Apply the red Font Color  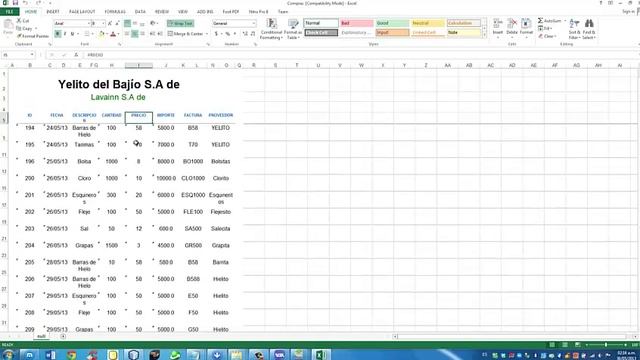click(x=113, y=34)
